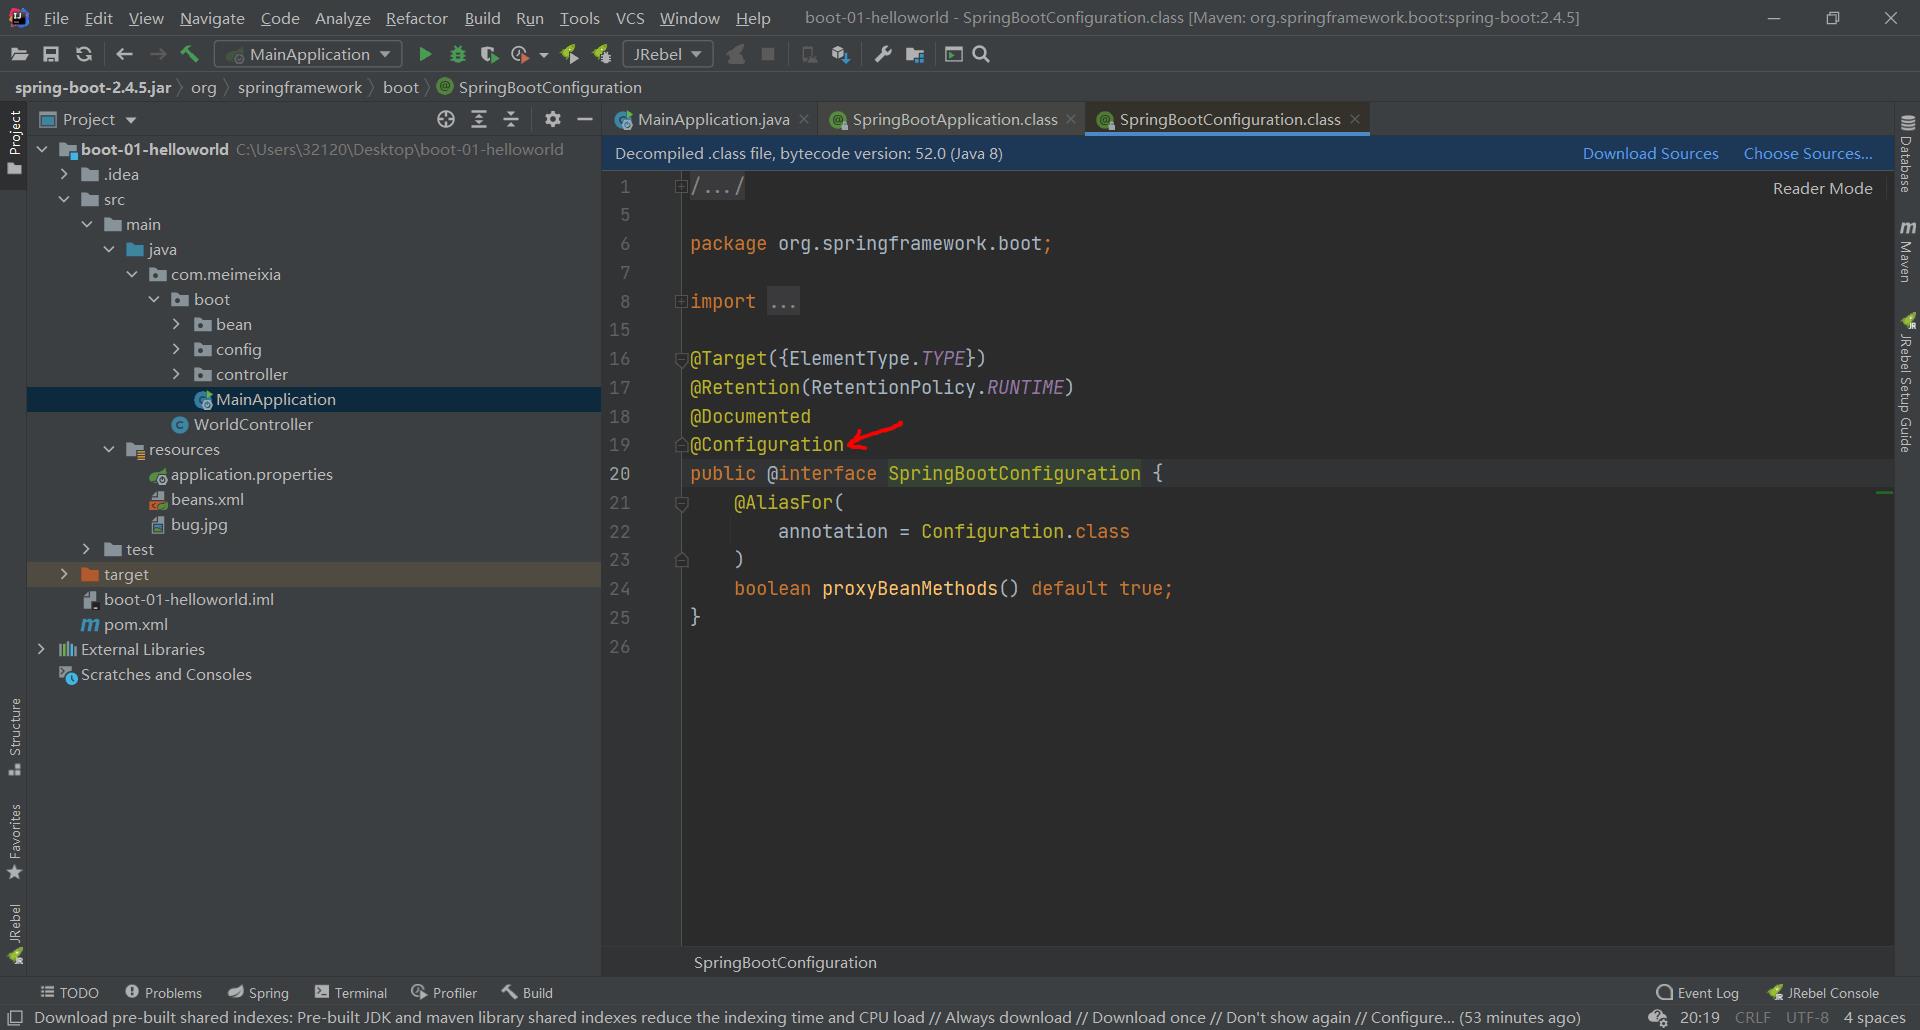Screen dimensions: 1920x1030
Task: Click the Open folder toolbar icon
Action: 19,54
